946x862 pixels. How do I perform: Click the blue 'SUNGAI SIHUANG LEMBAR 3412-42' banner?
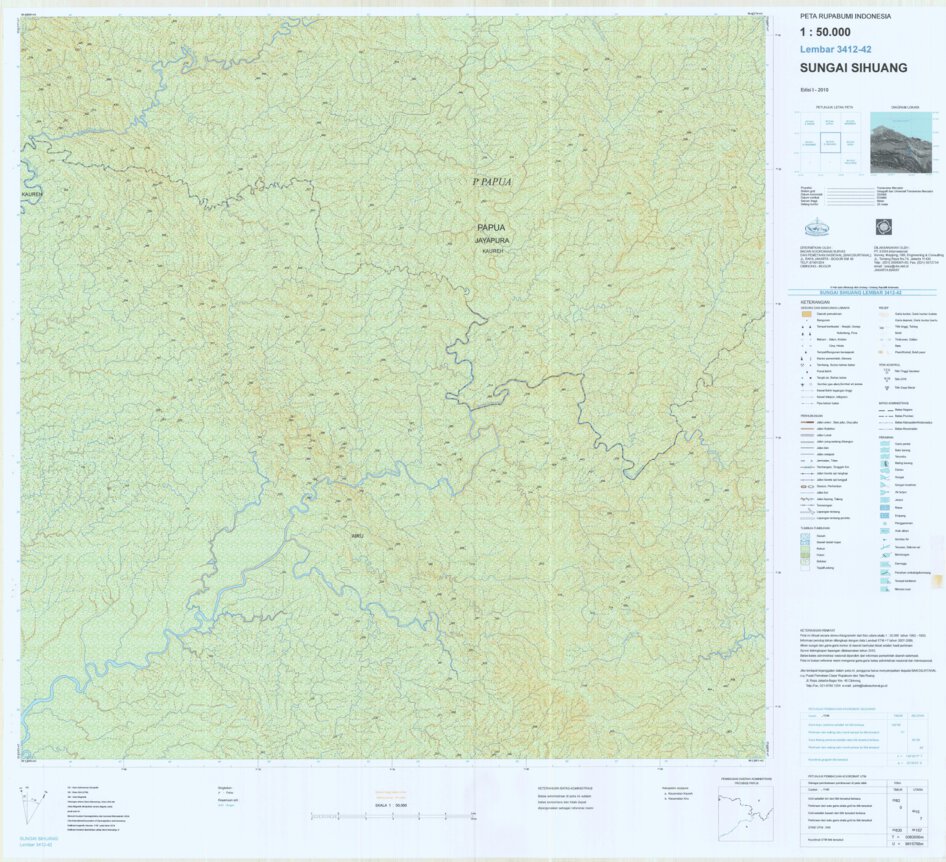pos(861,293)
